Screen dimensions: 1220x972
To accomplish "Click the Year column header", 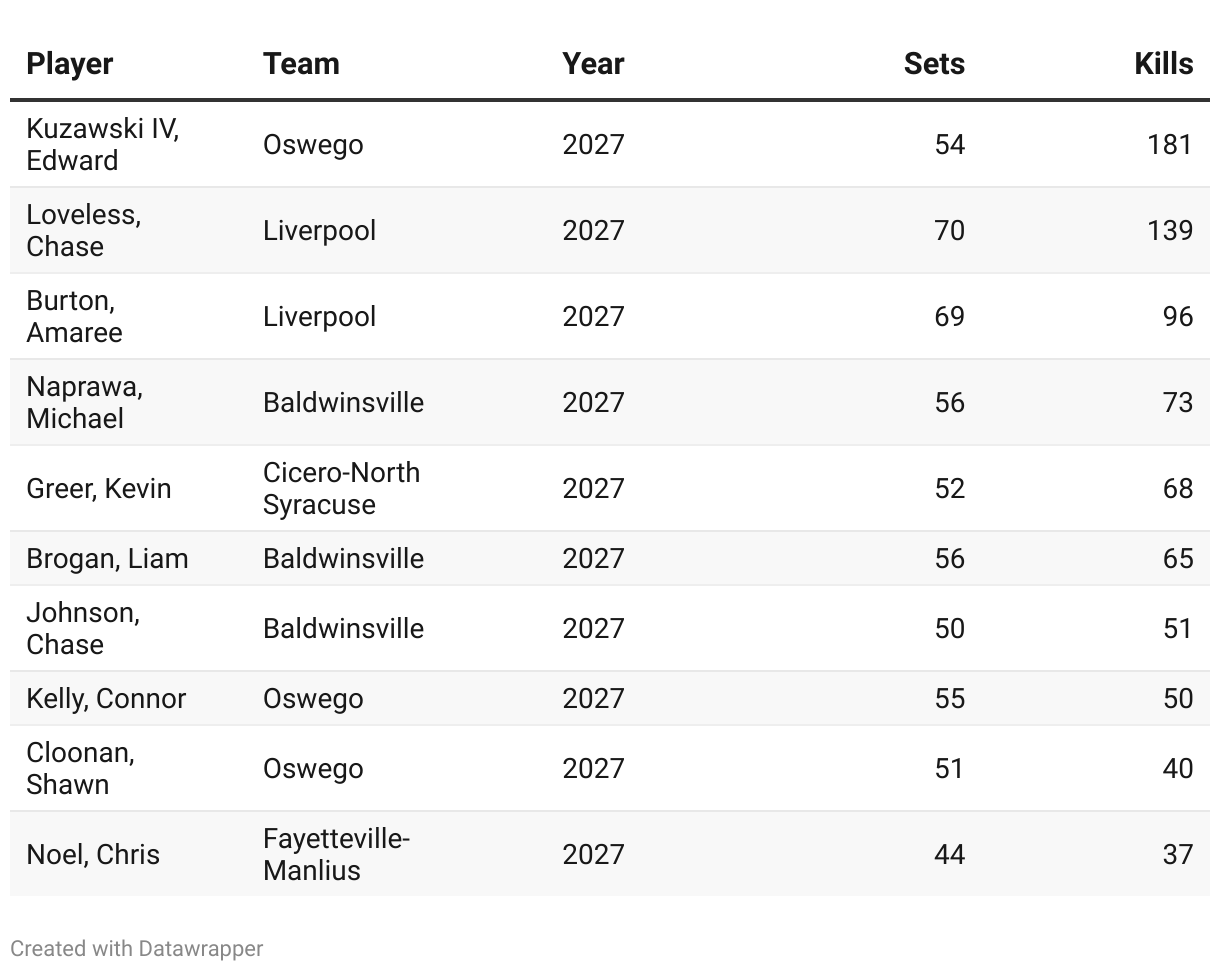I will point(593,64).
